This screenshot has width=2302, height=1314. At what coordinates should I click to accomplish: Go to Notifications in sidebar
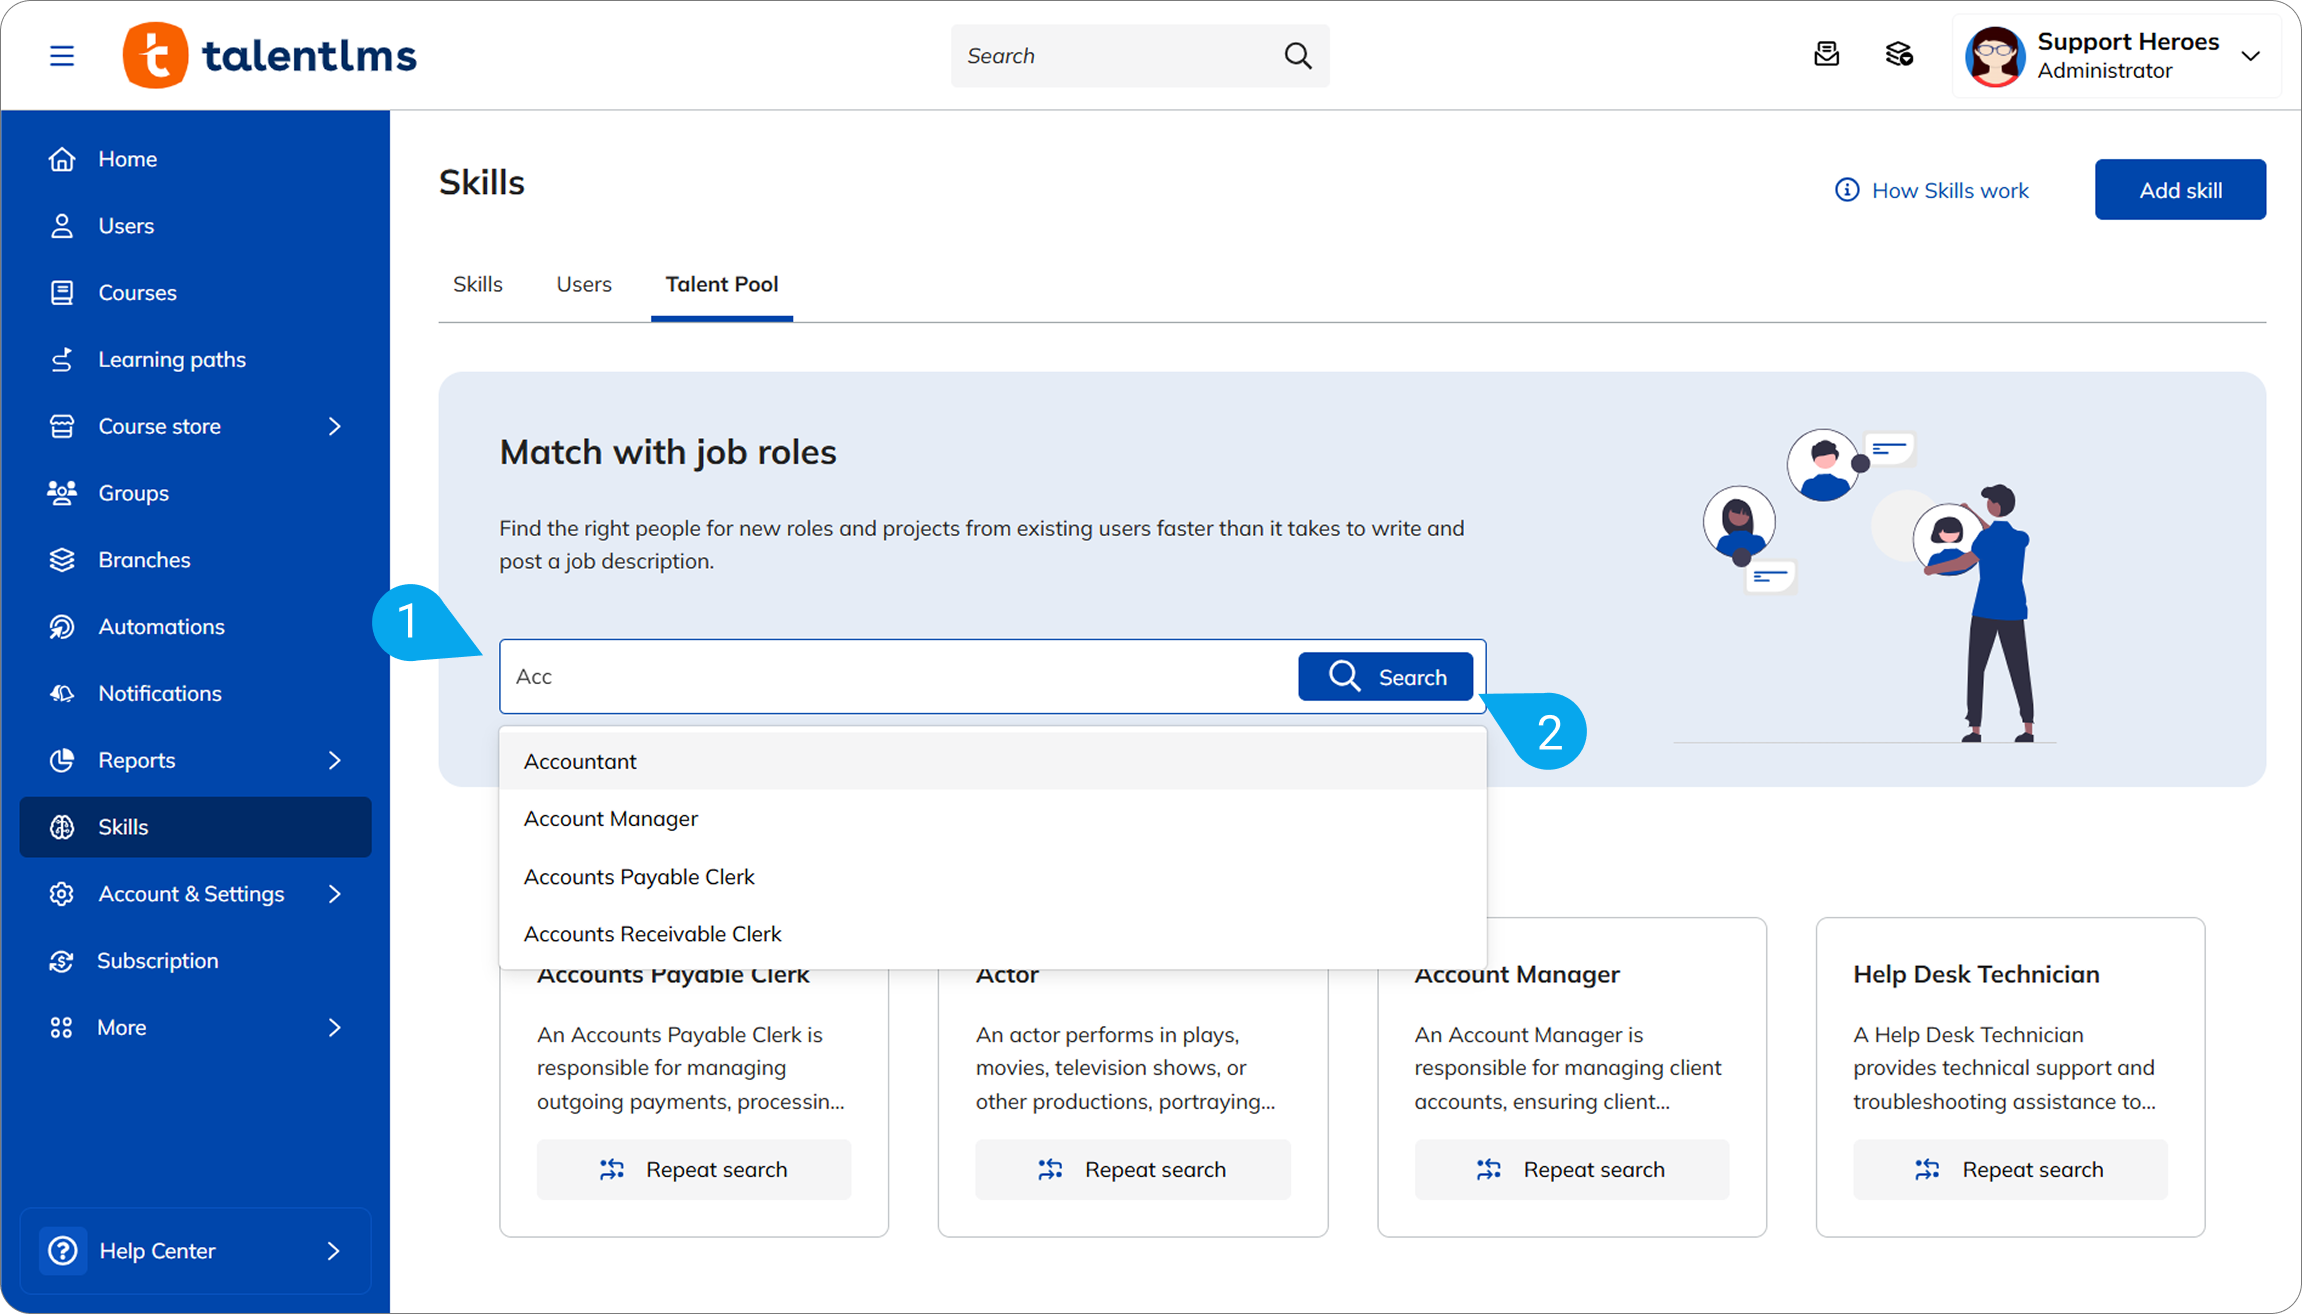coord(159,693)
